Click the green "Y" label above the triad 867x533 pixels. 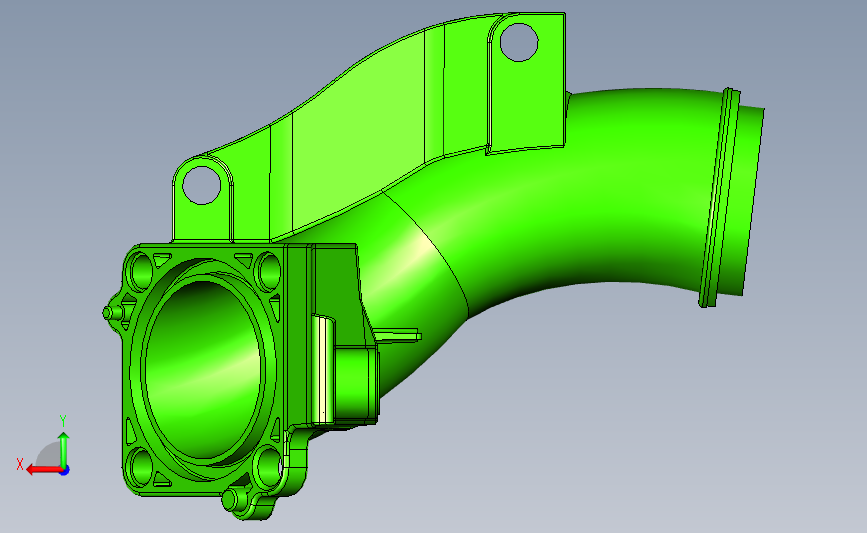point(63,422)
